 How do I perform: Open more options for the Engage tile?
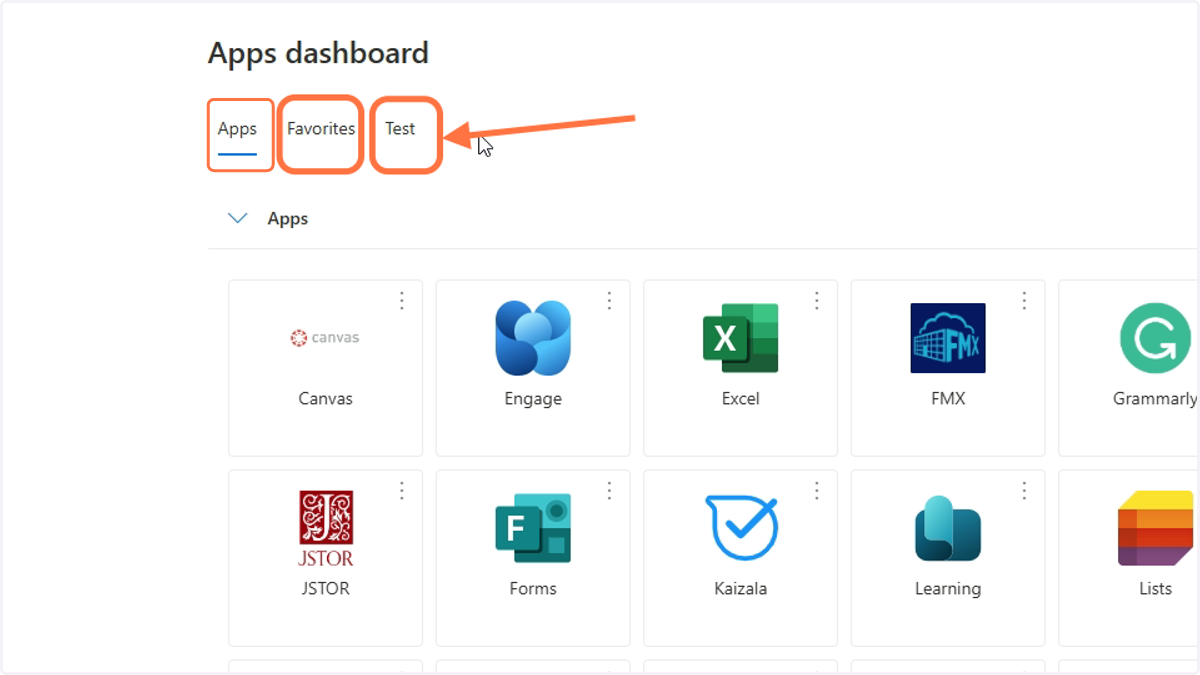click(609, 300)
